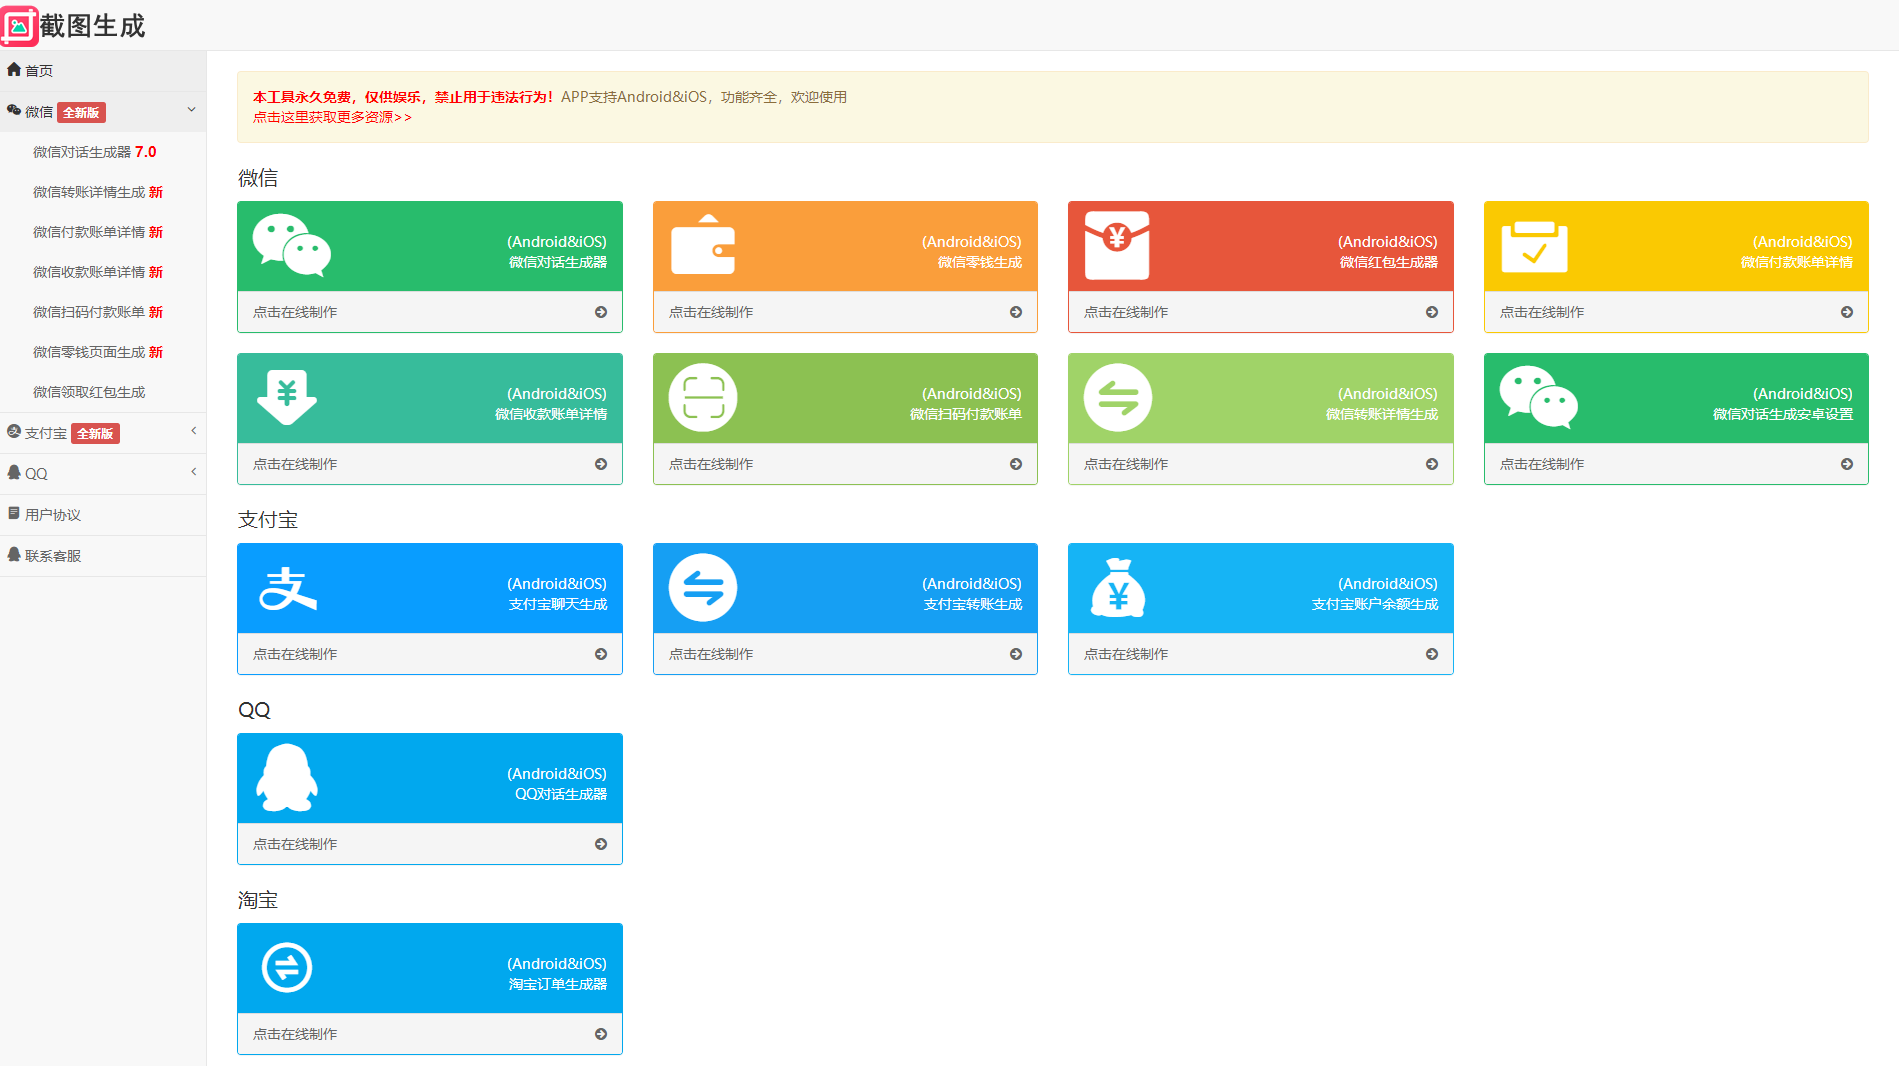Select 微信对话生成器 7.0 in the sidebar
Screen dimensions: 1899x1066
point(94,152)
